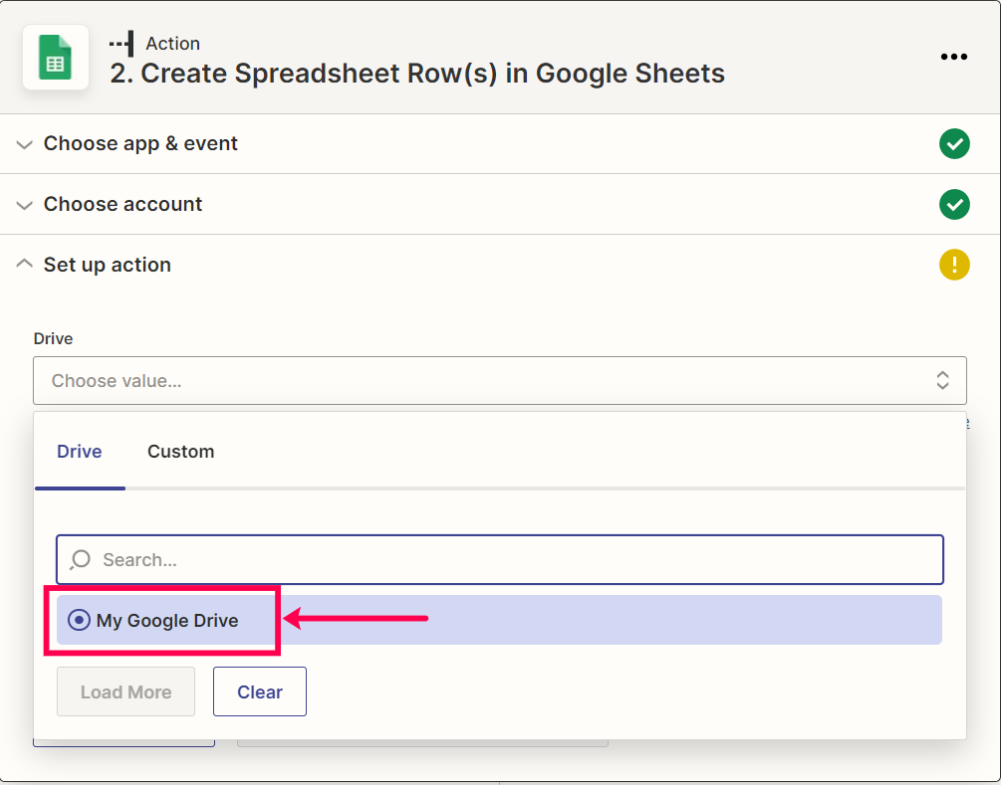Click the yellow warning icon for Set up action
Viewport: 1001px width, 785px height.
pos(954,264)
